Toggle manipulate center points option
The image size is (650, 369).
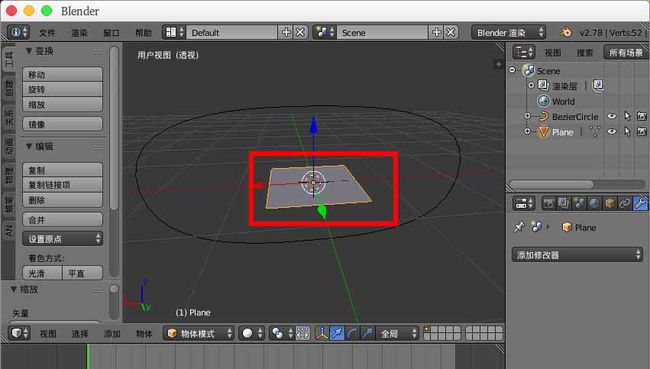[303, 333]
